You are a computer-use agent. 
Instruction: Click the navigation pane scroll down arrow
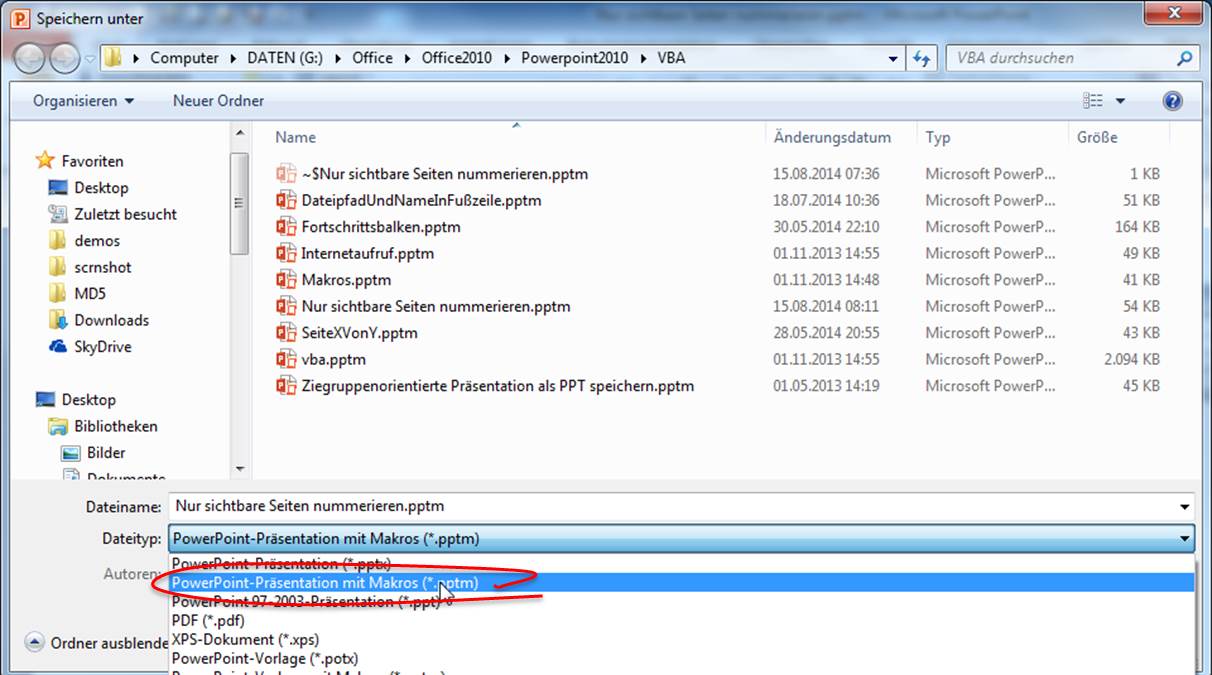click(x=239, y=468)
